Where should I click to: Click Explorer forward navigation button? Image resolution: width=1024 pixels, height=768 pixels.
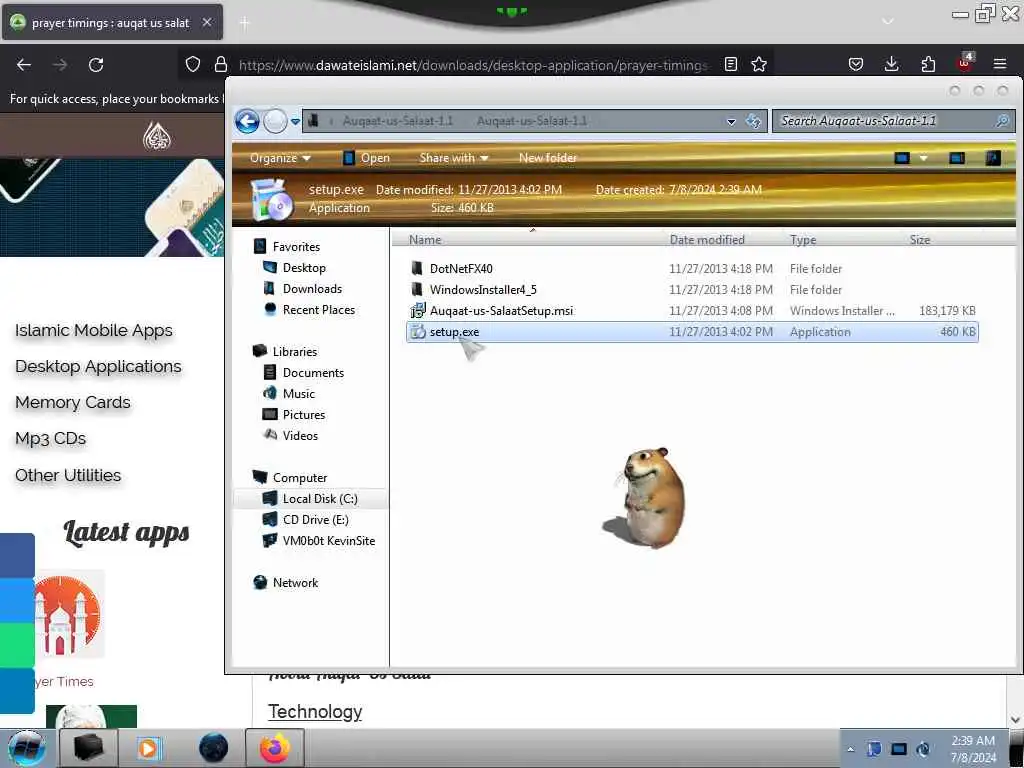tap(275, 121)
